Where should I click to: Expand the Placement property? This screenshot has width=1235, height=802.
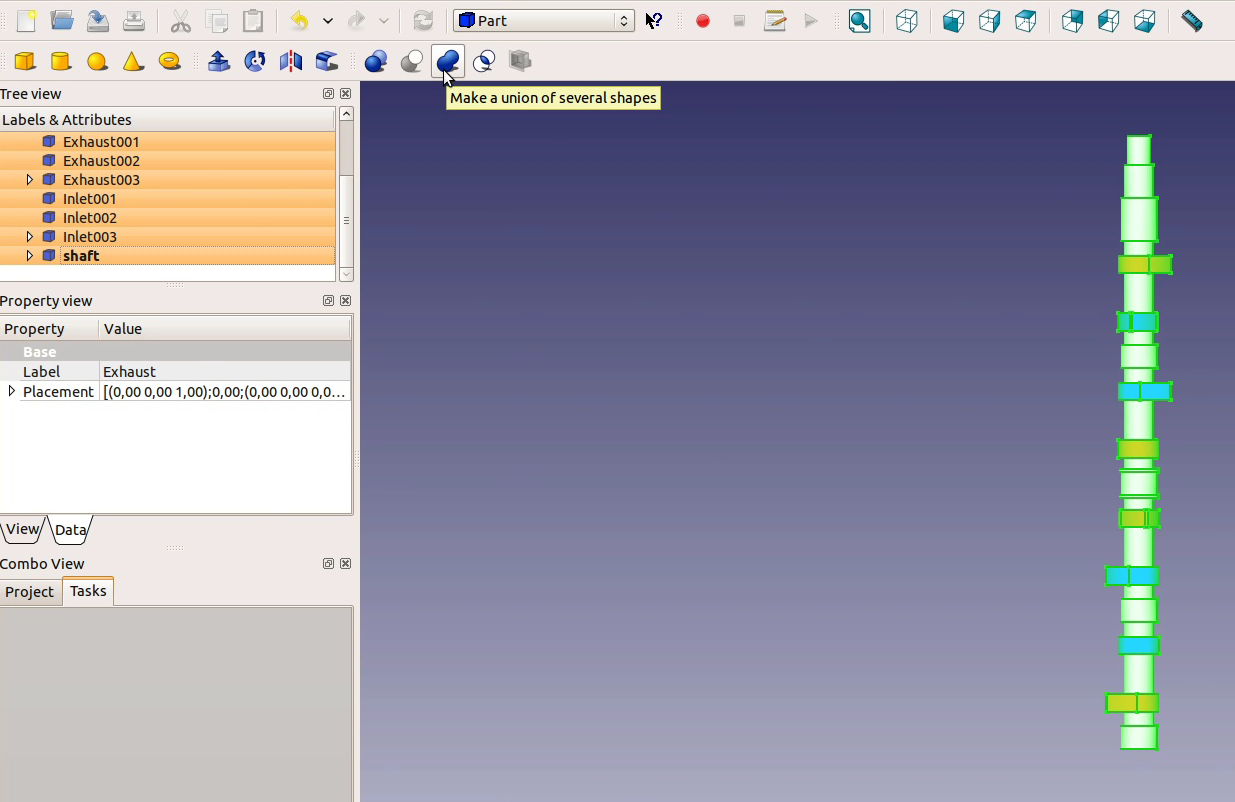coord(11,391)
